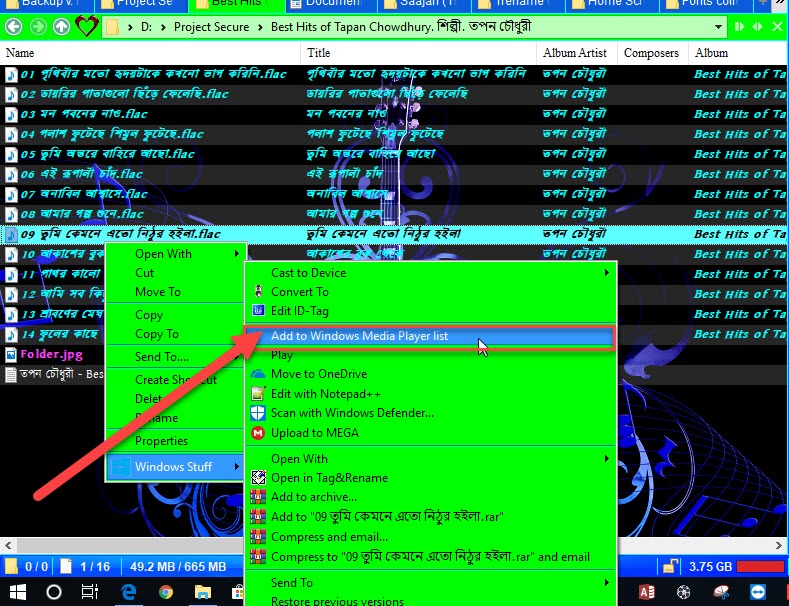The height and width of the screenshot is (606, 789).
Task: Click WinRAR icon beside Add to archive
Action: click(x=258, y=497)
